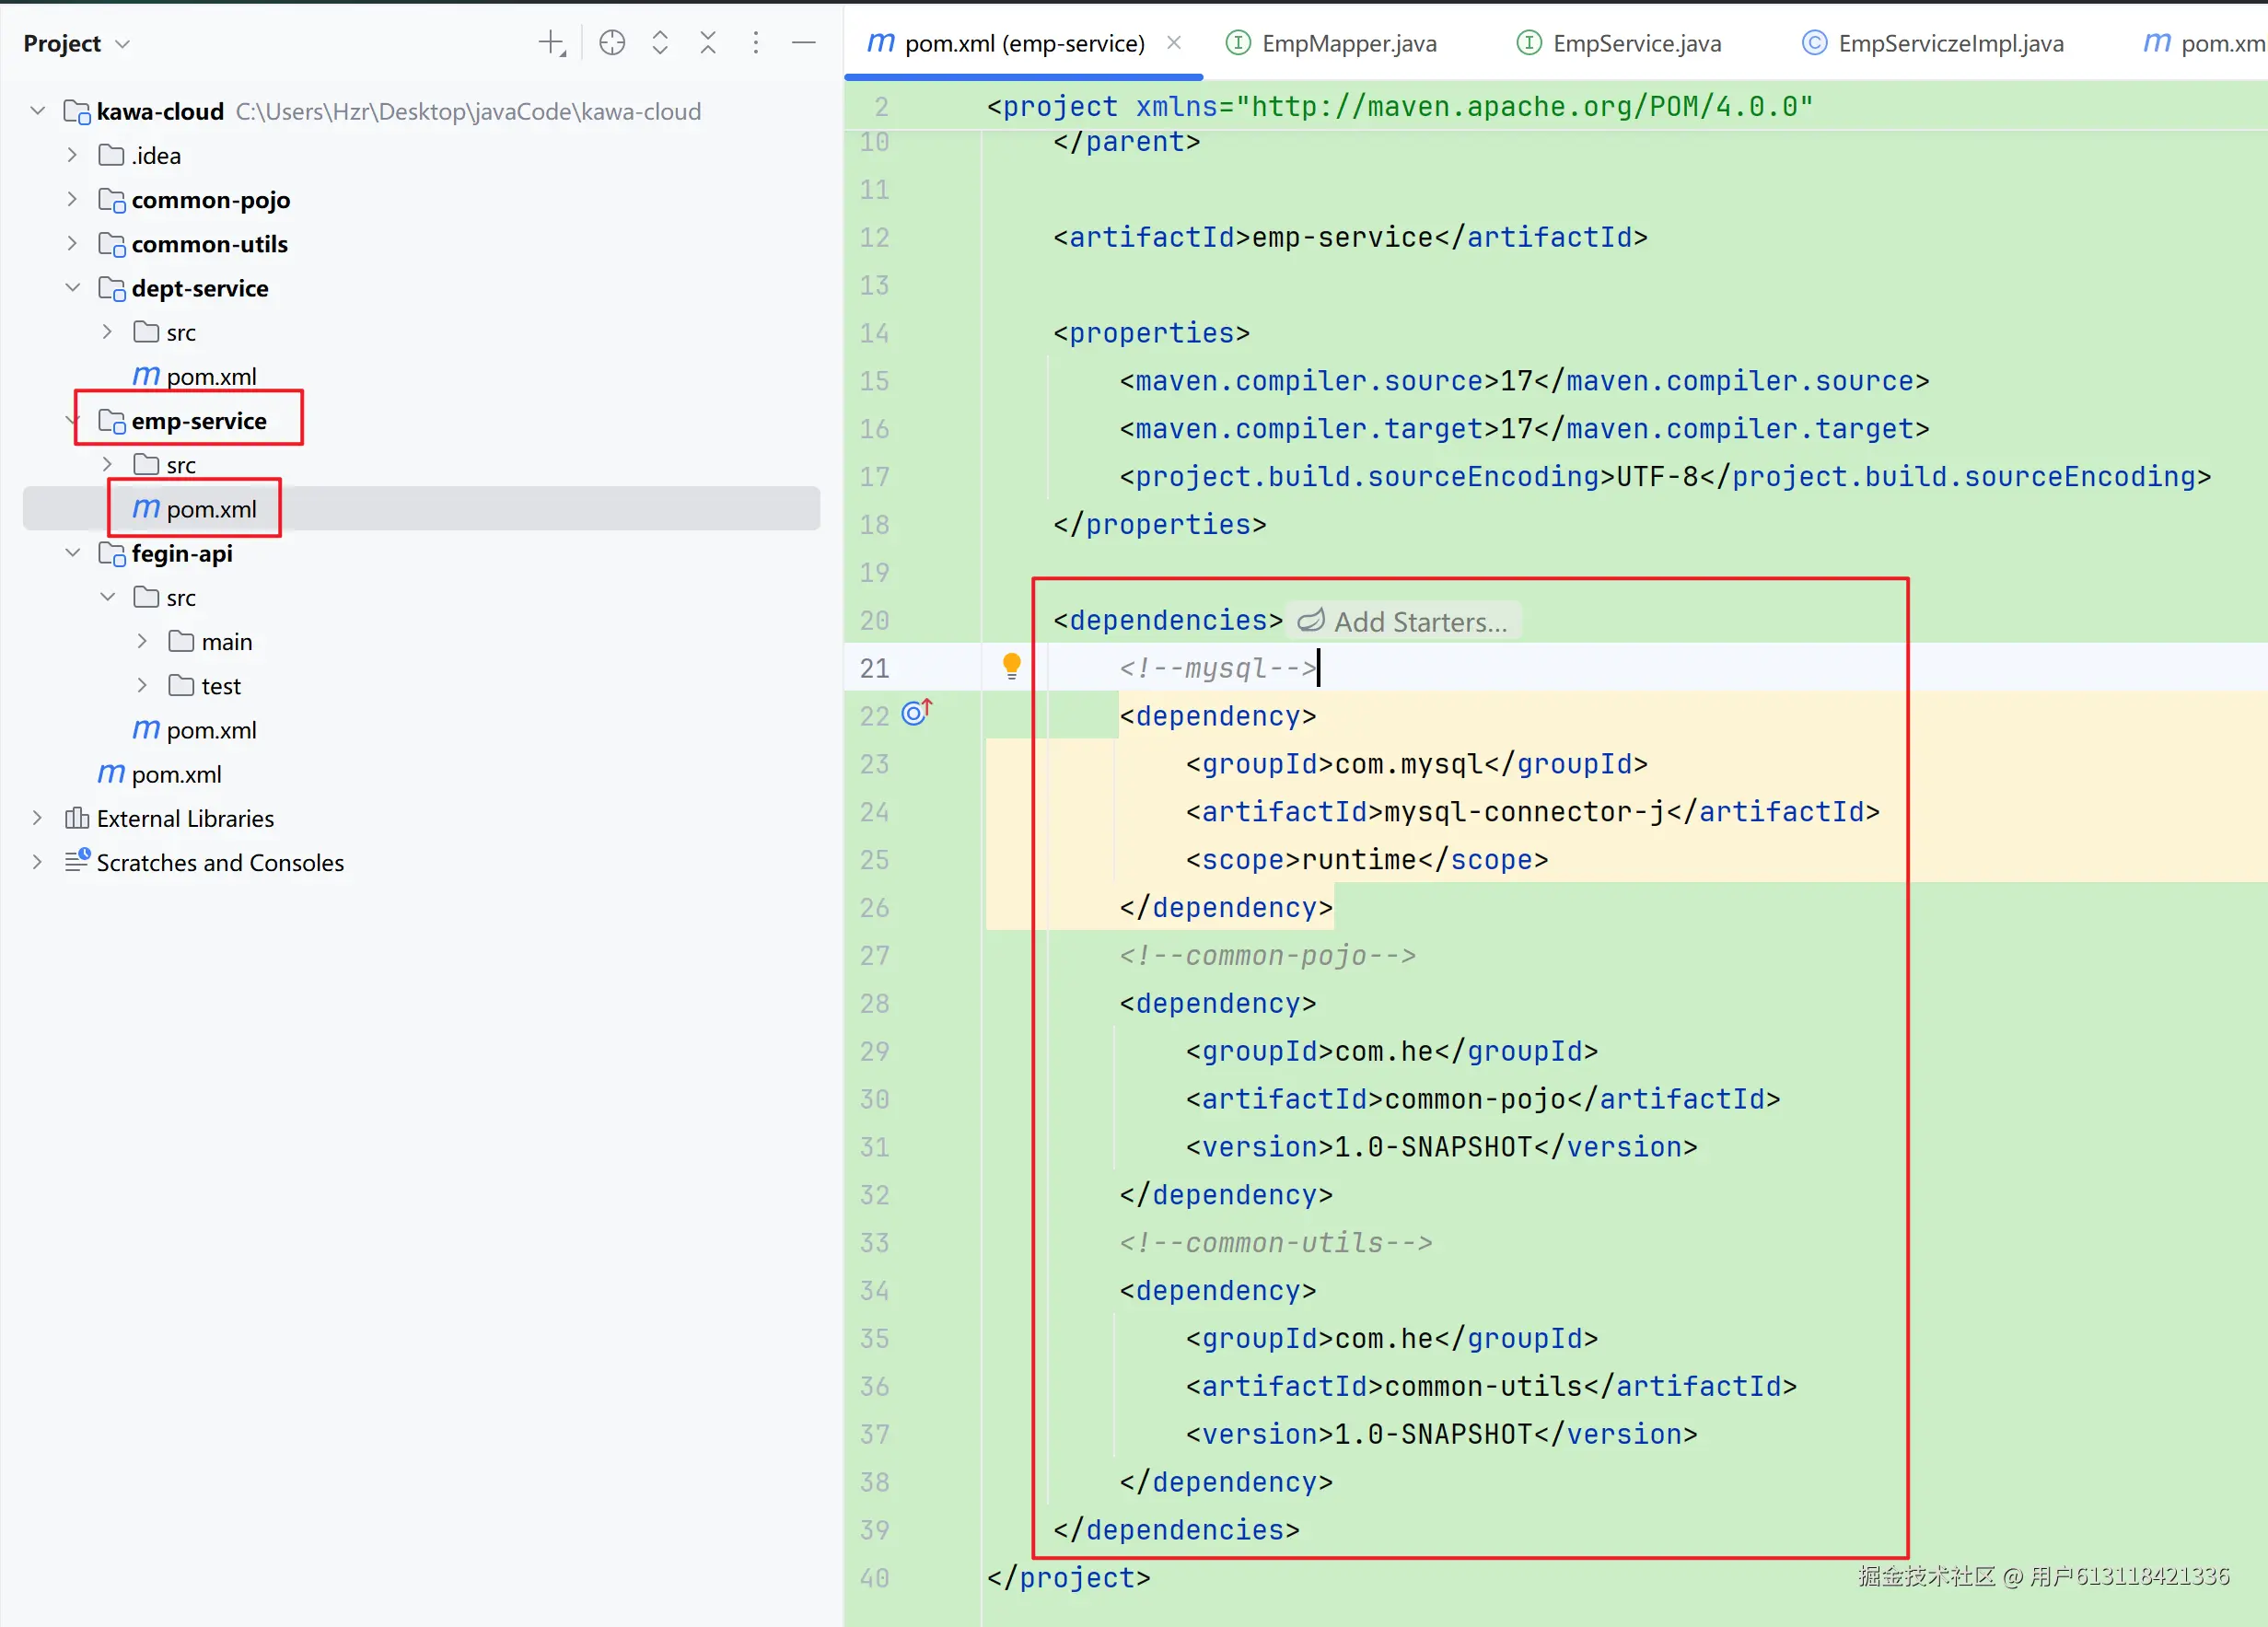
Task: Collapse the dept-service module node
Action: coord(72,288)
